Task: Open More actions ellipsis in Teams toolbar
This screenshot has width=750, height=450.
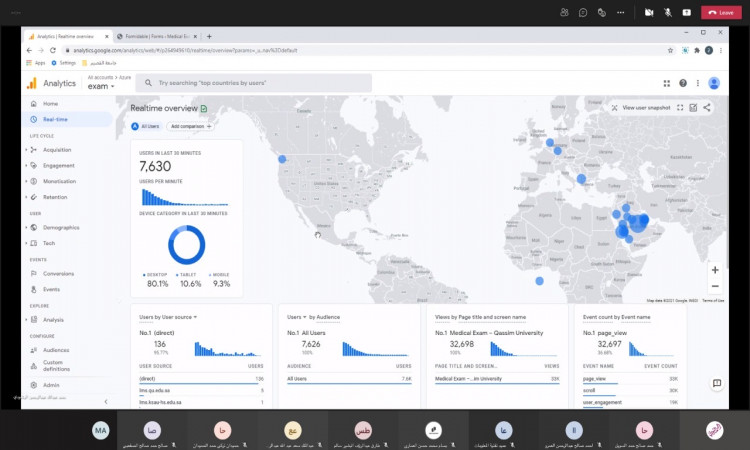Action: point(620,12)
